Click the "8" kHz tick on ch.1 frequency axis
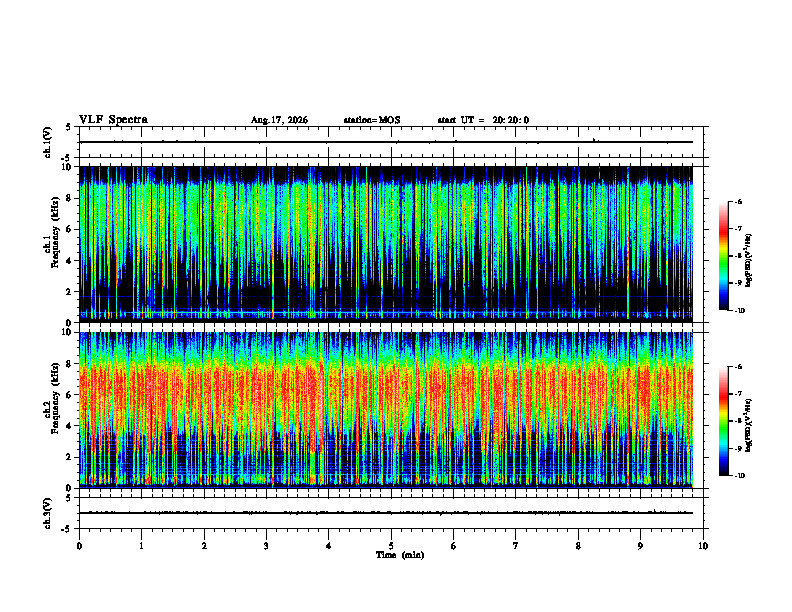 click(69, 198)
